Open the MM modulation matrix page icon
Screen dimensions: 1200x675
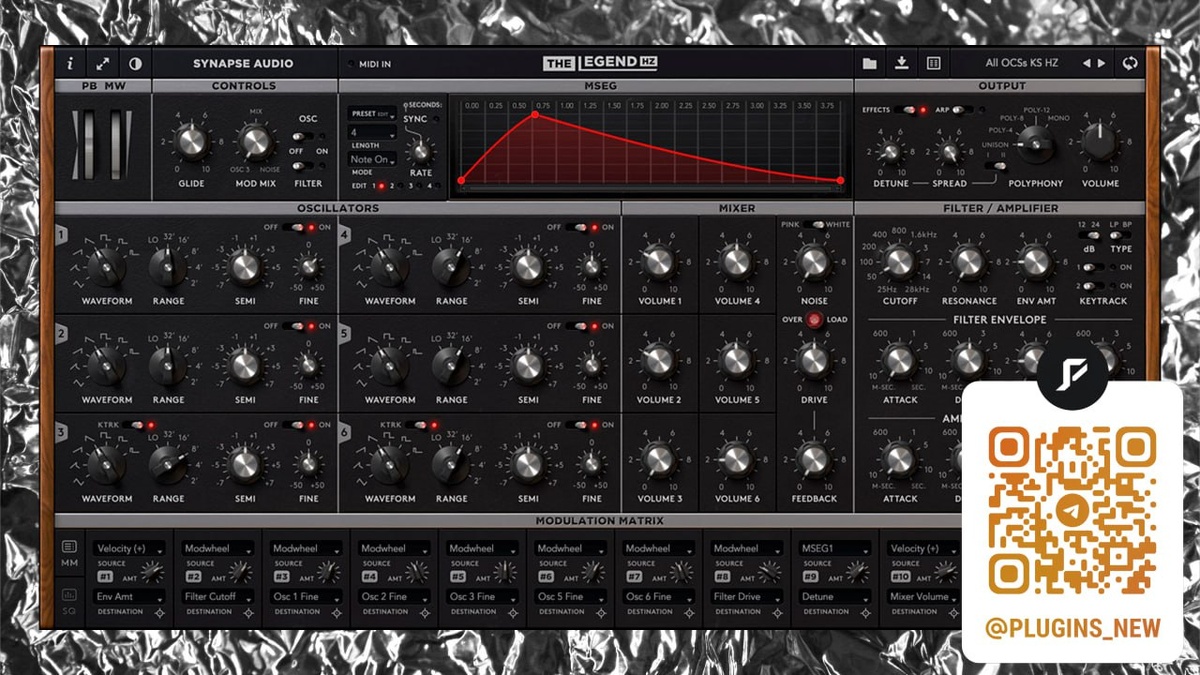pos(70,547)
